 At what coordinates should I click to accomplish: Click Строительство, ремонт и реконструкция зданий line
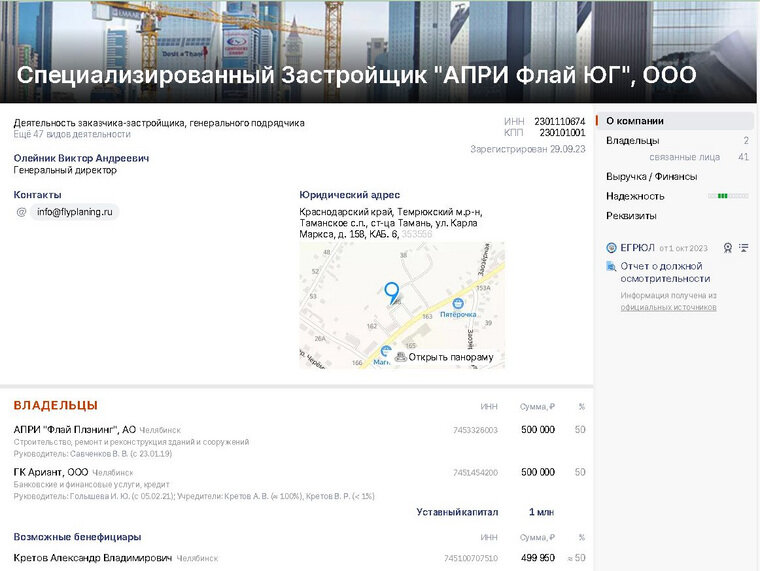pos(131,442)
